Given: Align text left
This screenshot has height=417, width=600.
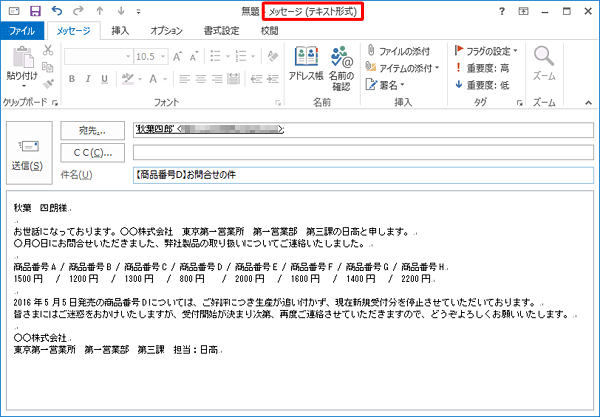Looking at the screenshot, I should [x=185, y=79].
